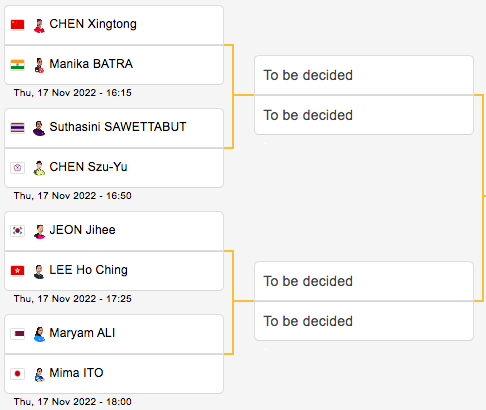
Task: Select last To be decided slot
Action: point(364,321)
